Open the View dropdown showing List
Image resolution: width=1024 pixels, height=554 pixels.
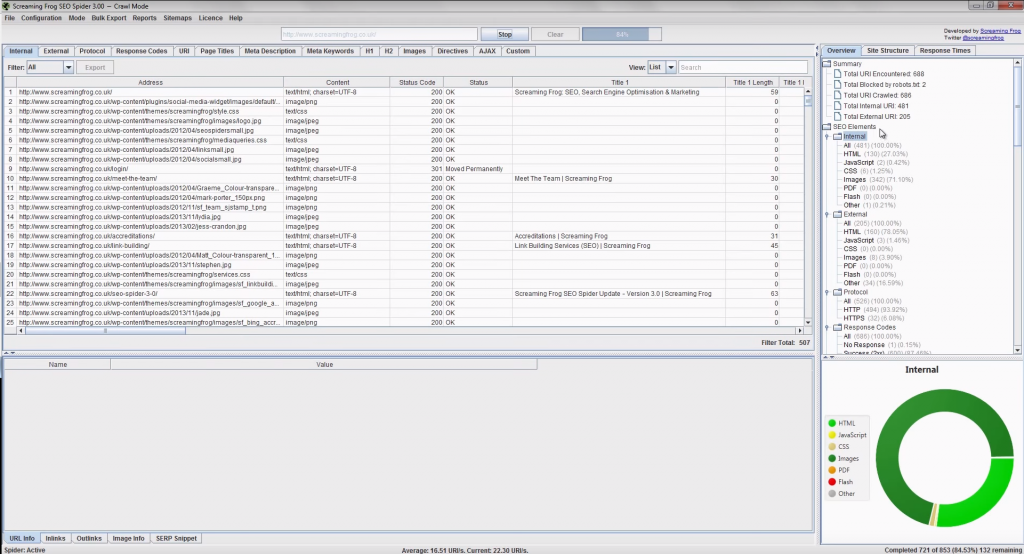click(x=661, y=67)
